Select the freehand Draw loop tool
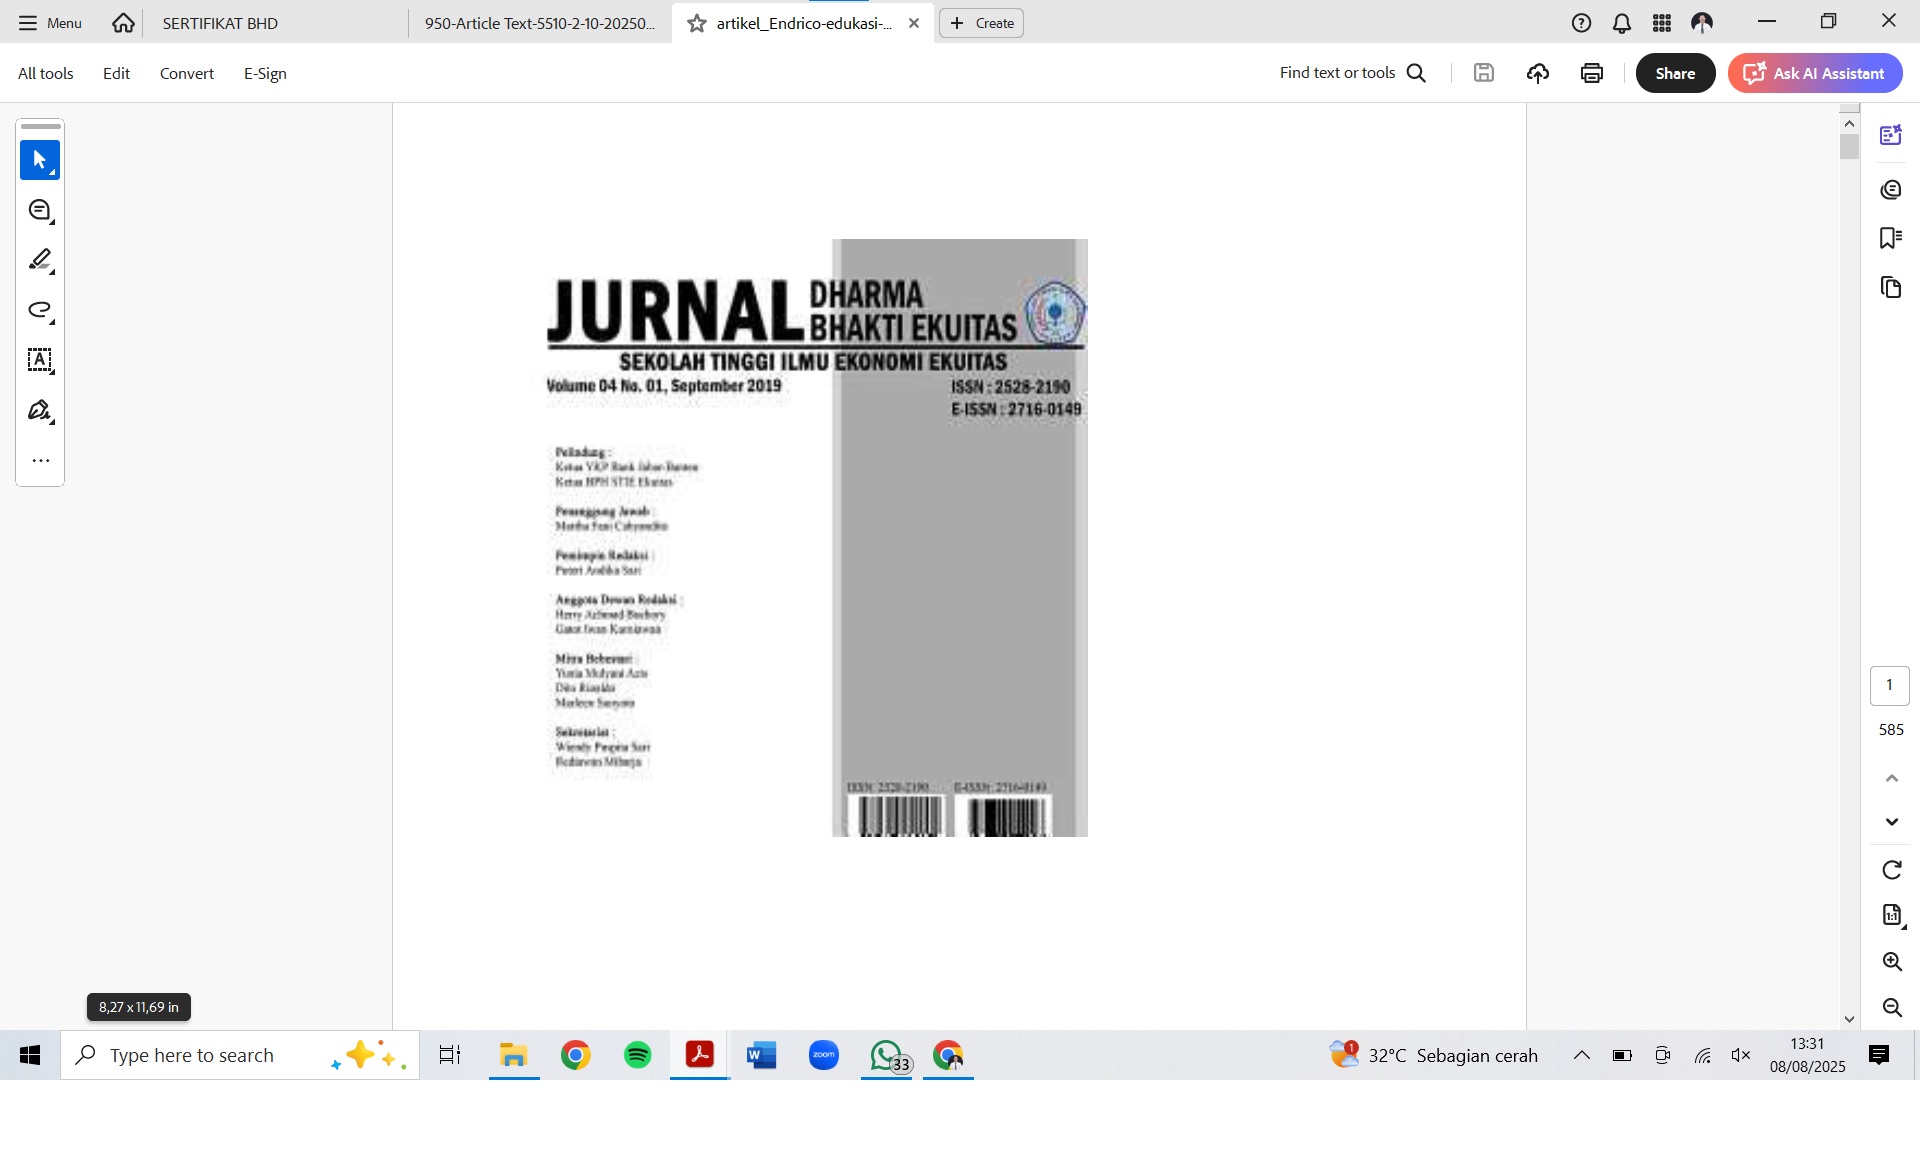Image resolution: width=1920 pixels, height=1168 pixels. click(40, 310)
